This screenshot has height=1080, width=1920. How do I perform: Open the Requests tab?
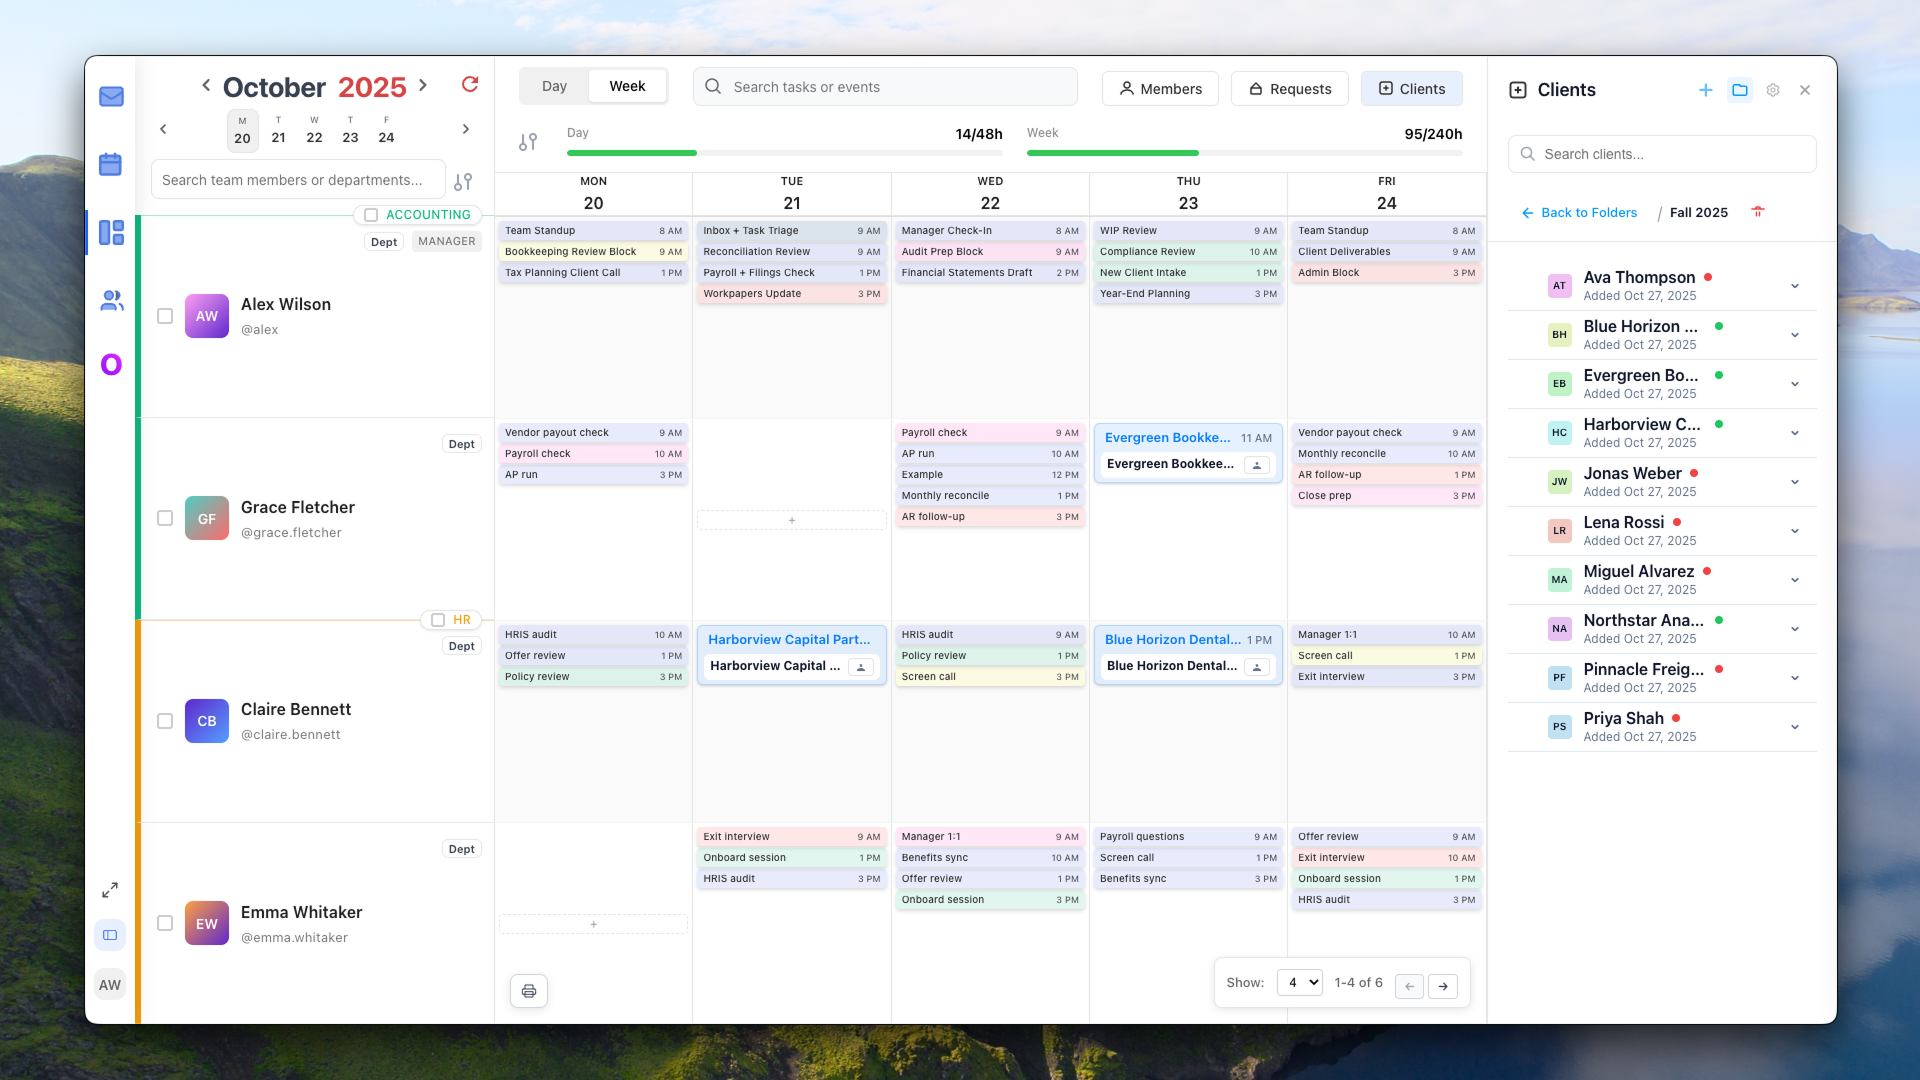tap(1289, 88)
